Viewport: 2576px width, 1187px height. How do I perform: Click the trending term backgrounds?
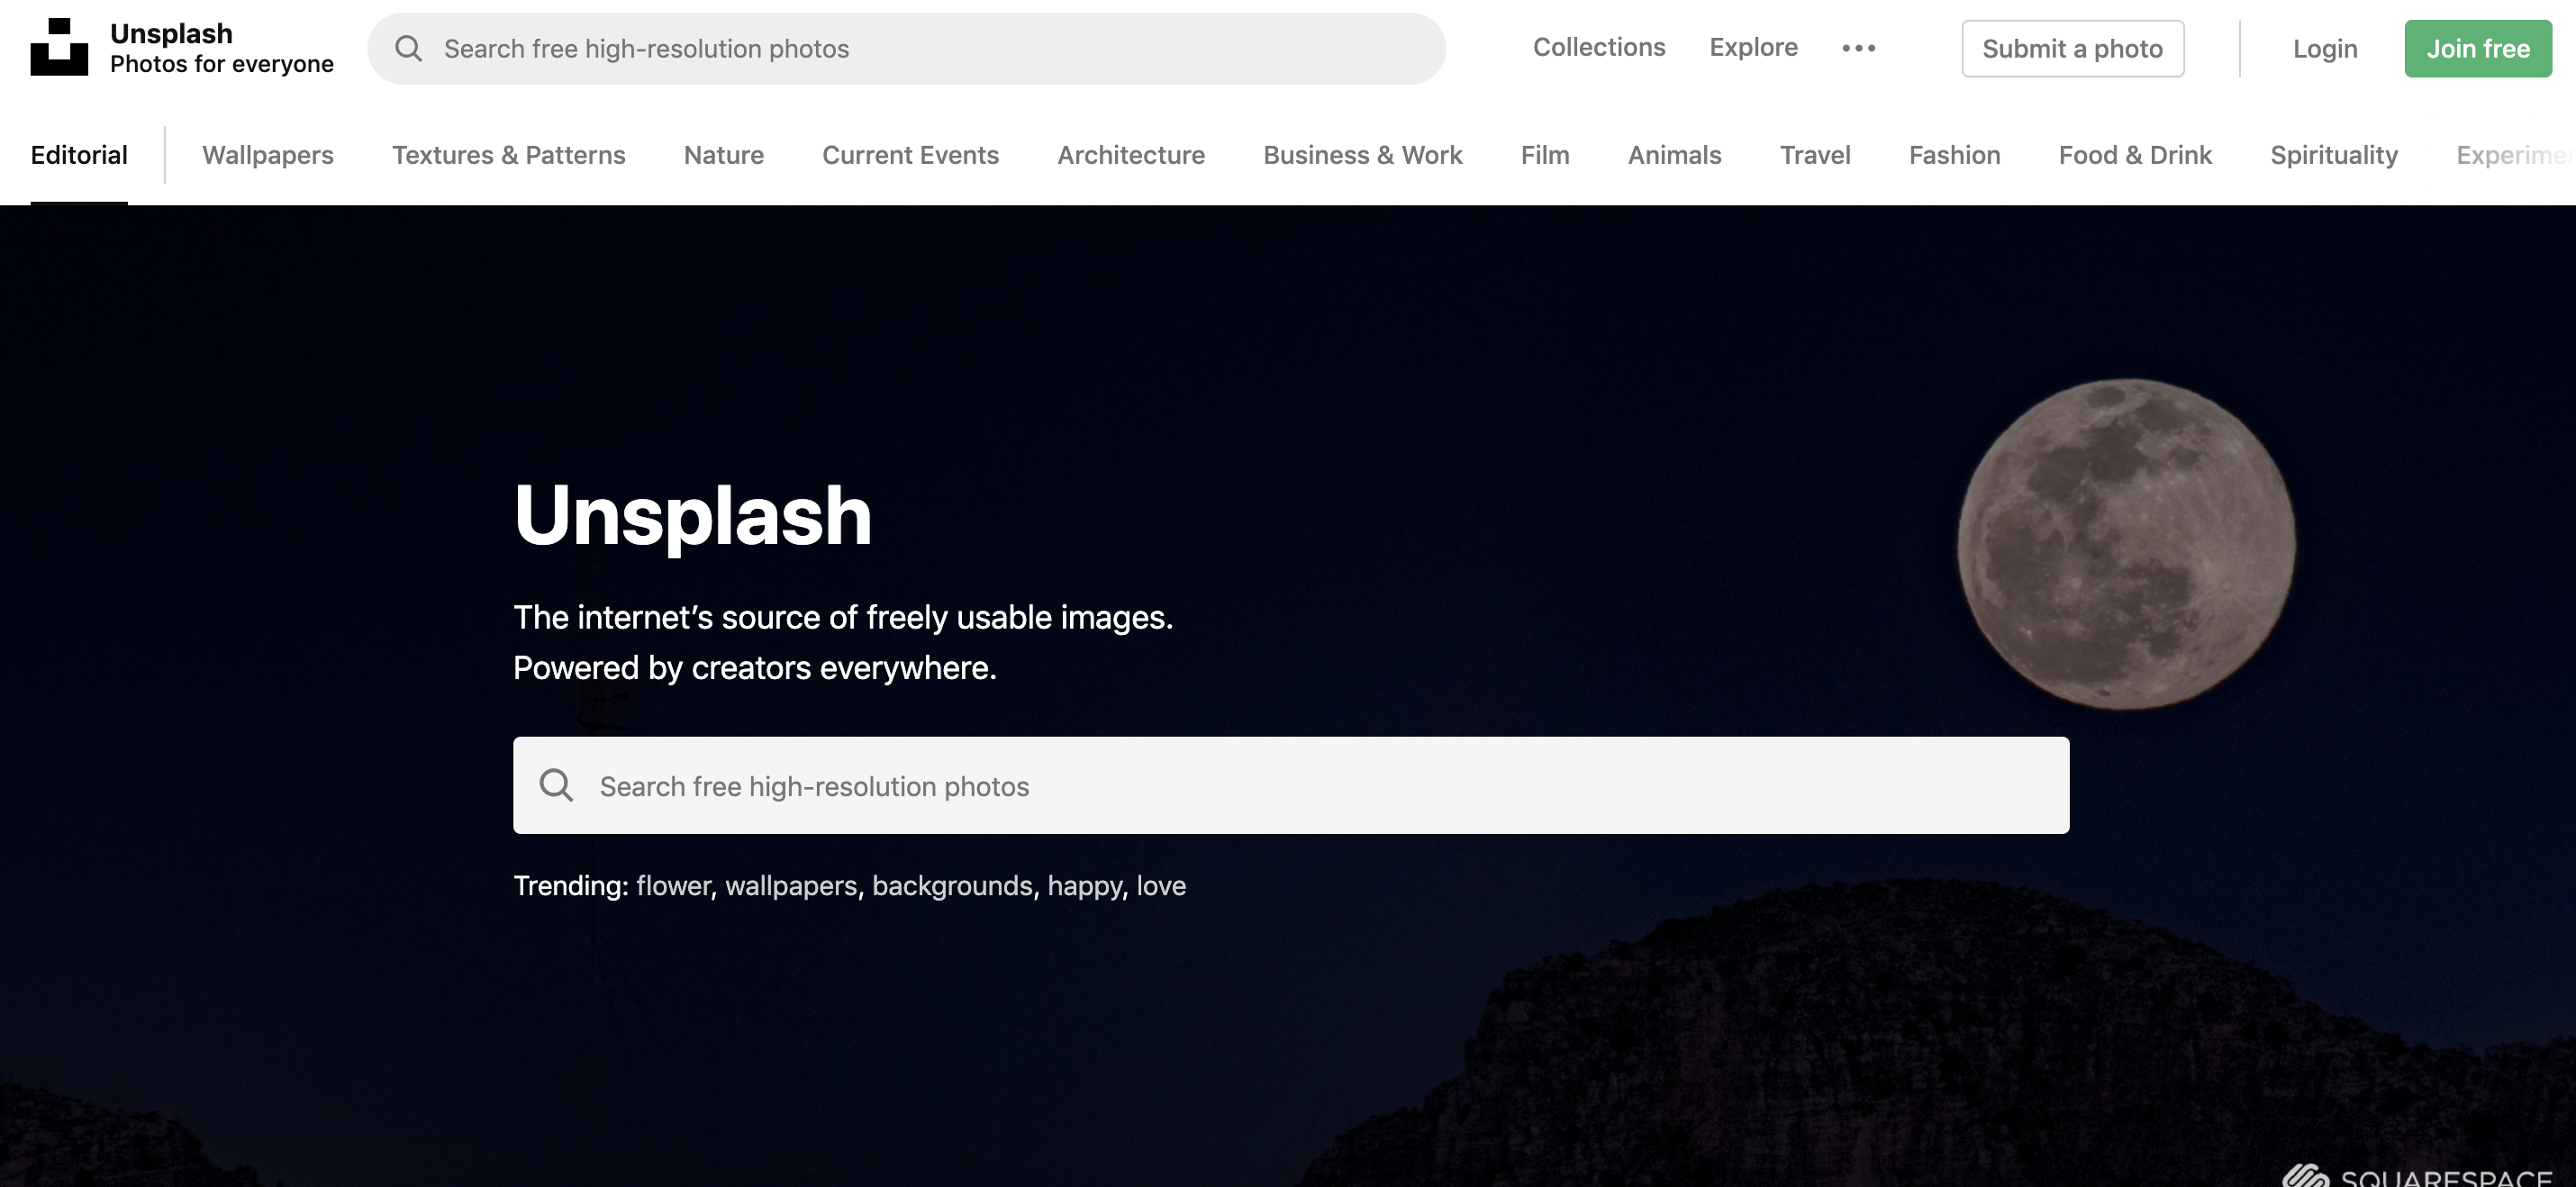[x=951, y=885]
